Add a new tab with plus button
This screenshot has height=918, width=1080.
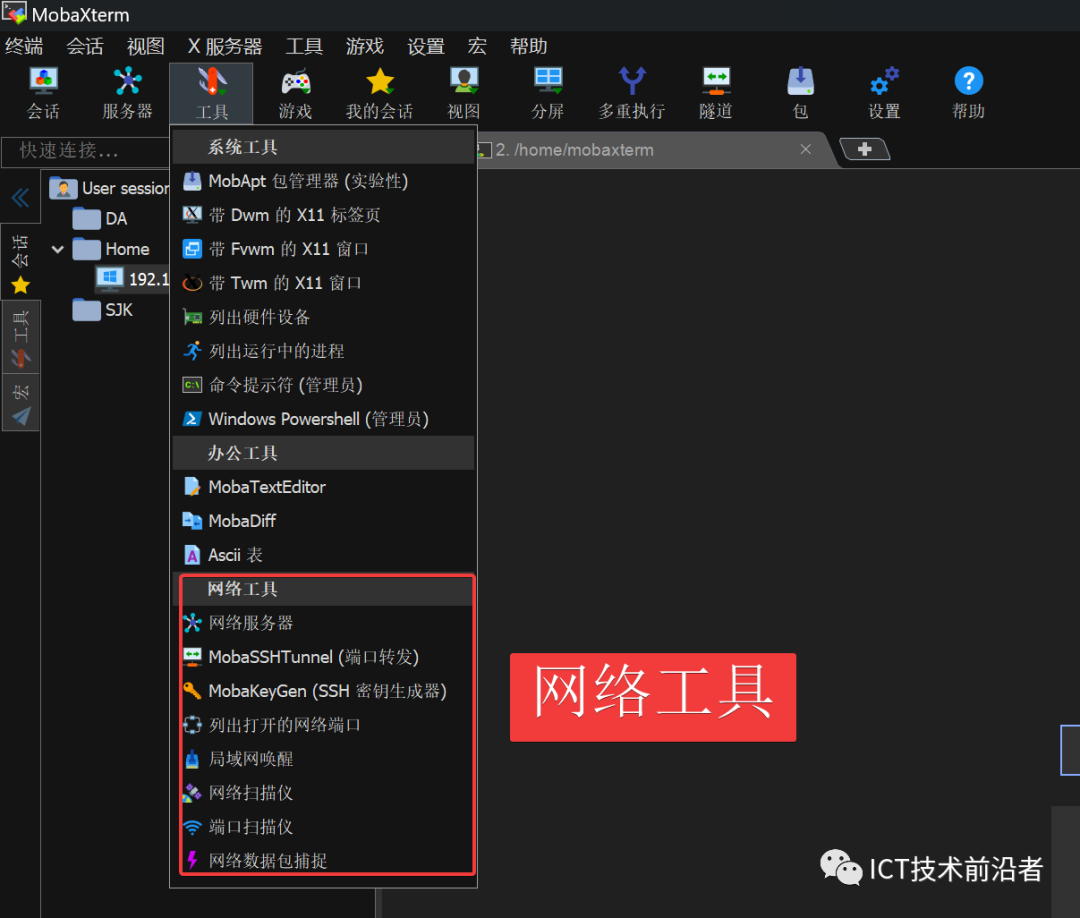865,149
